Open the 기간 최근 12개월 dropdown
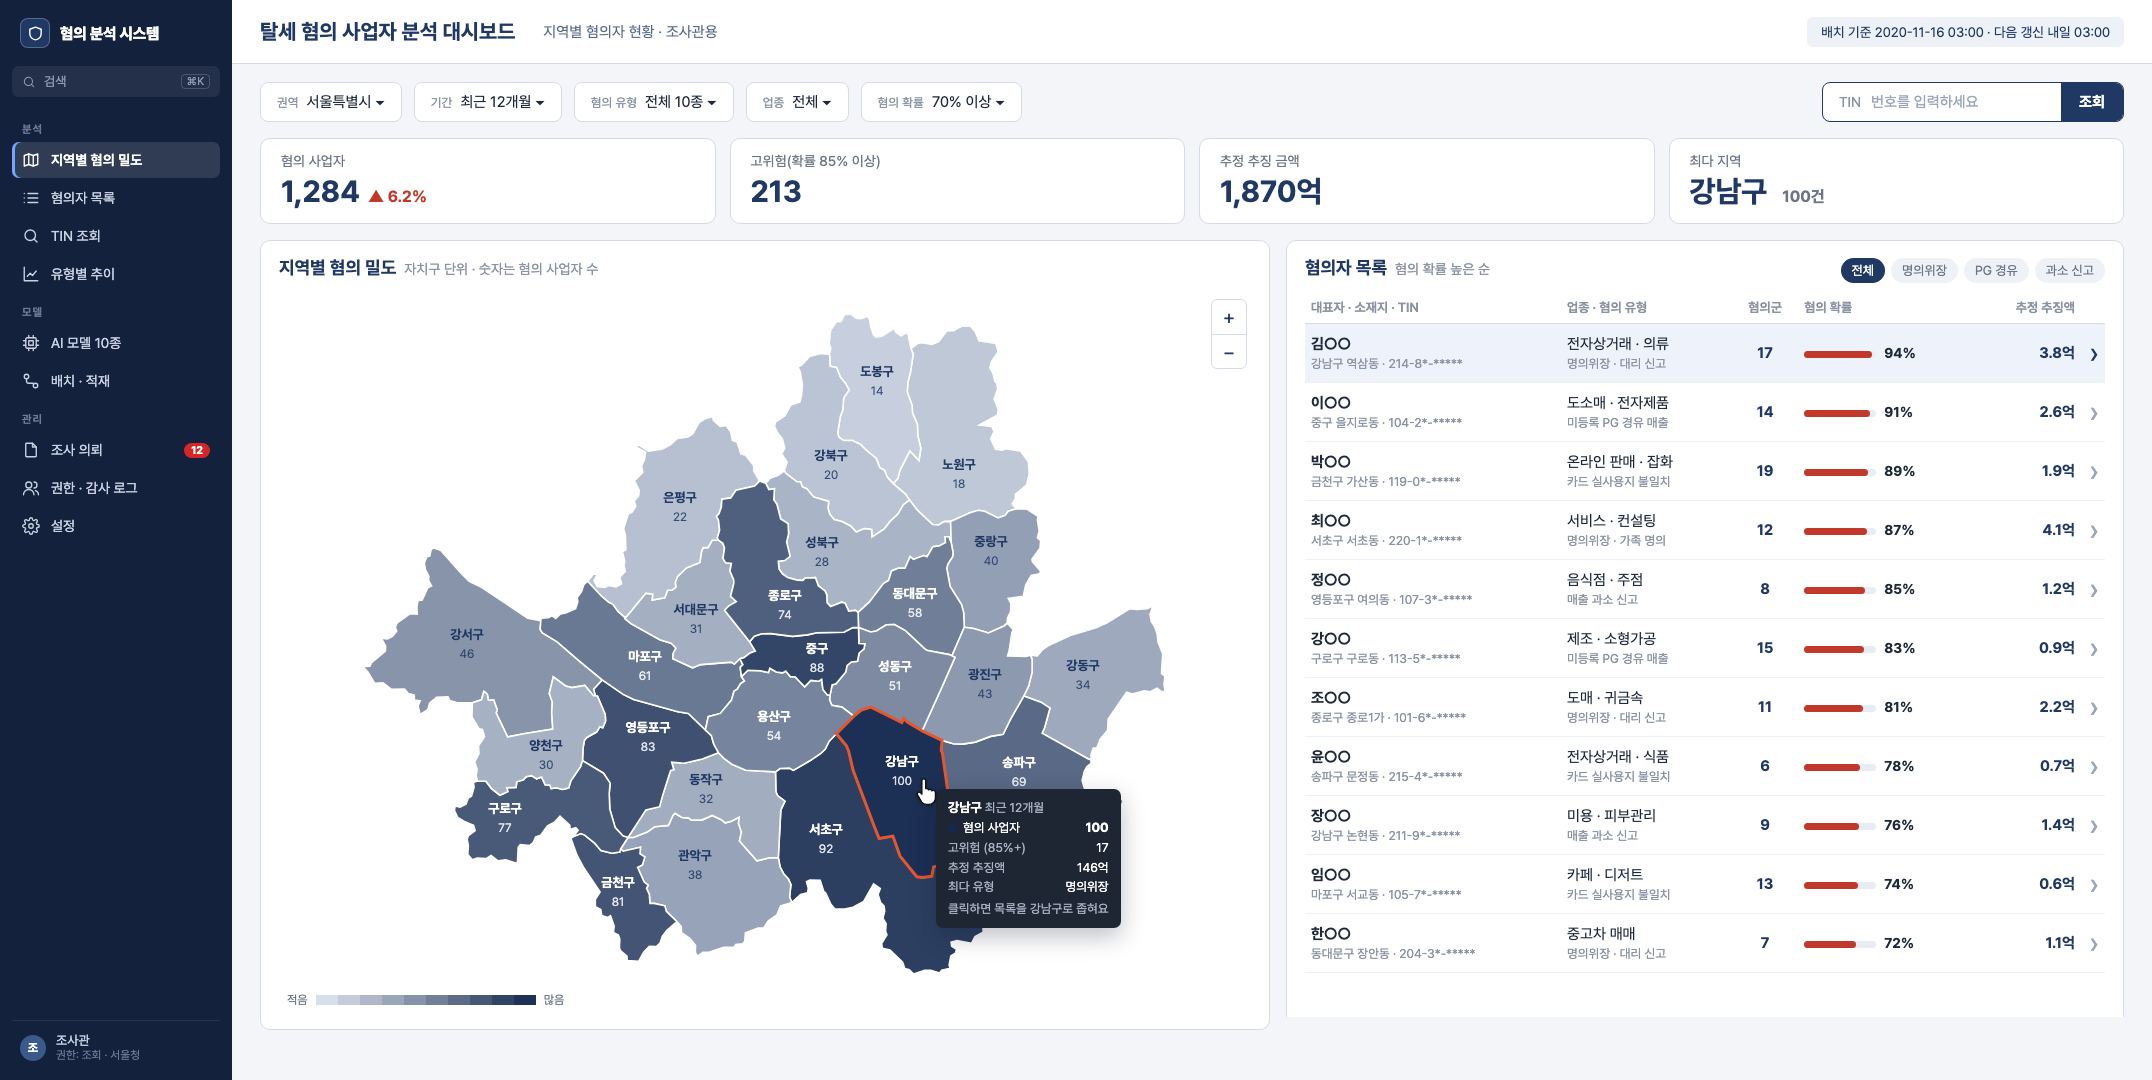Screen dimensions: 2152x1080 click(x=487, y=102)
